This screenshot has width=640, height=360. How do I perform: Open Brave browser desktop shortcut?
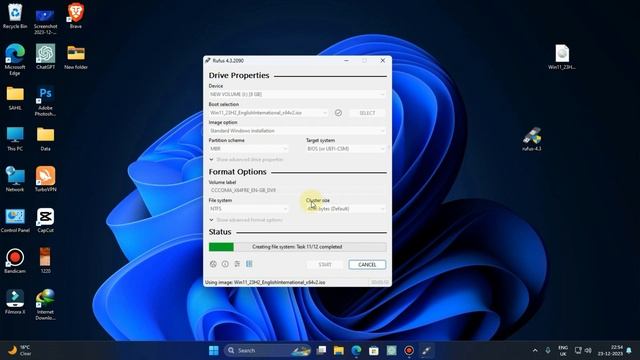76,17
